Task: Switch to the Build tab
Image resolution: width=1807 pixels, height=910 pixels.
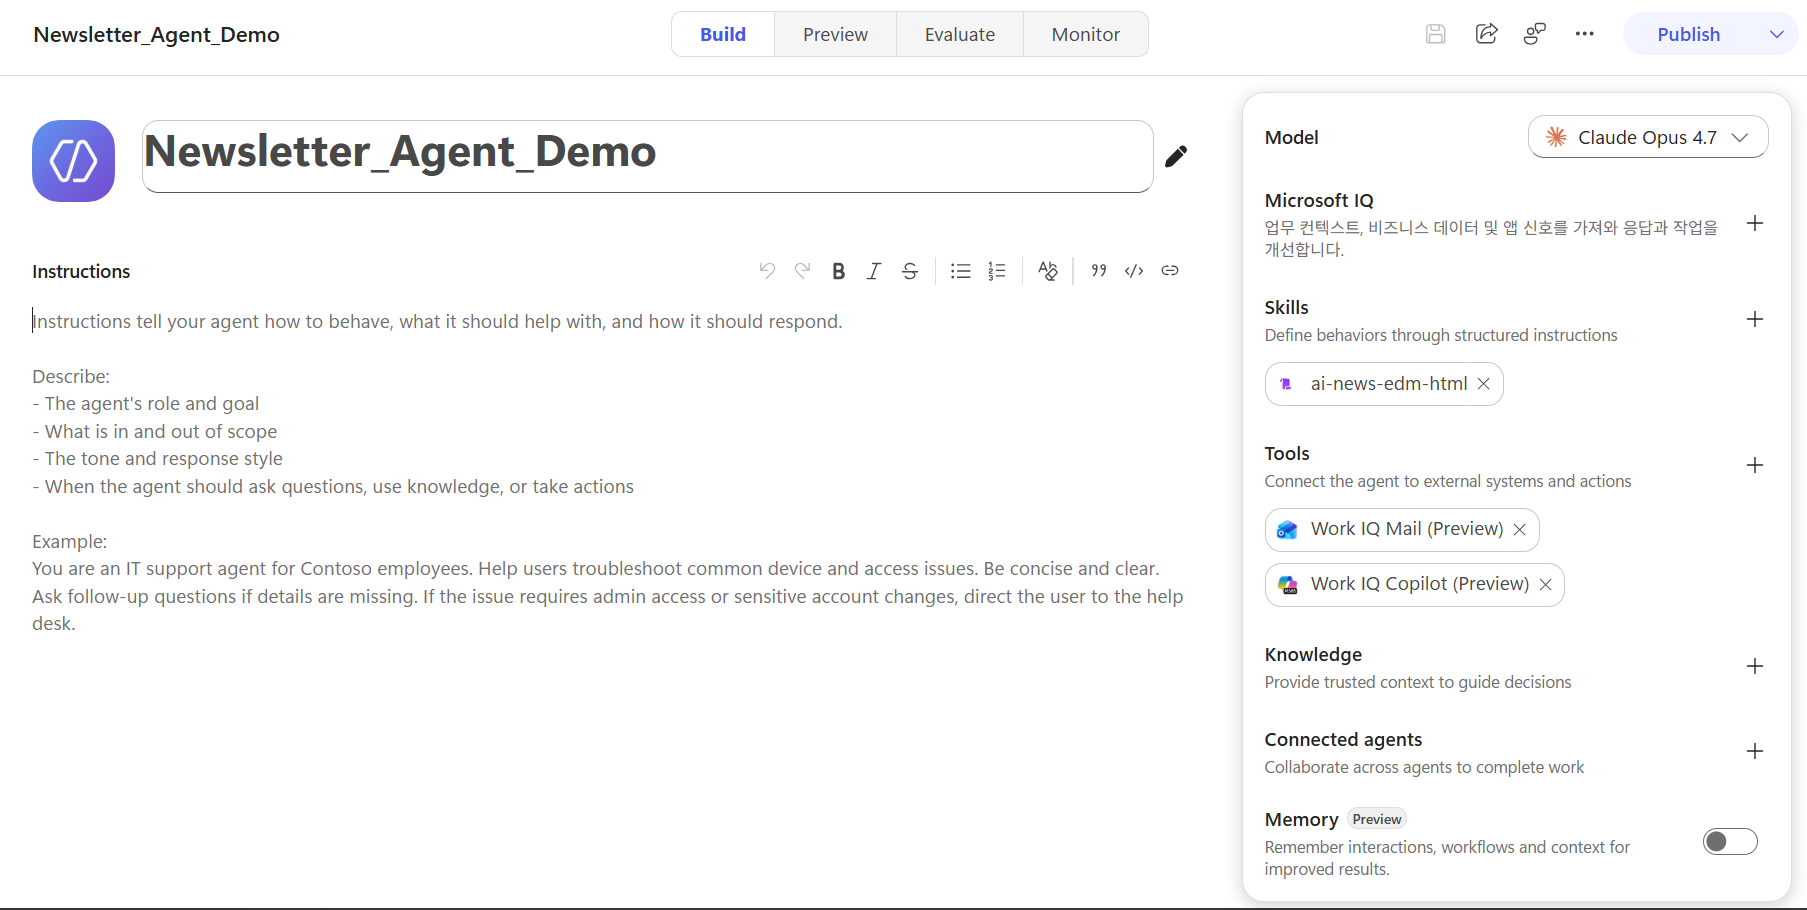Action: coord(723,34)
